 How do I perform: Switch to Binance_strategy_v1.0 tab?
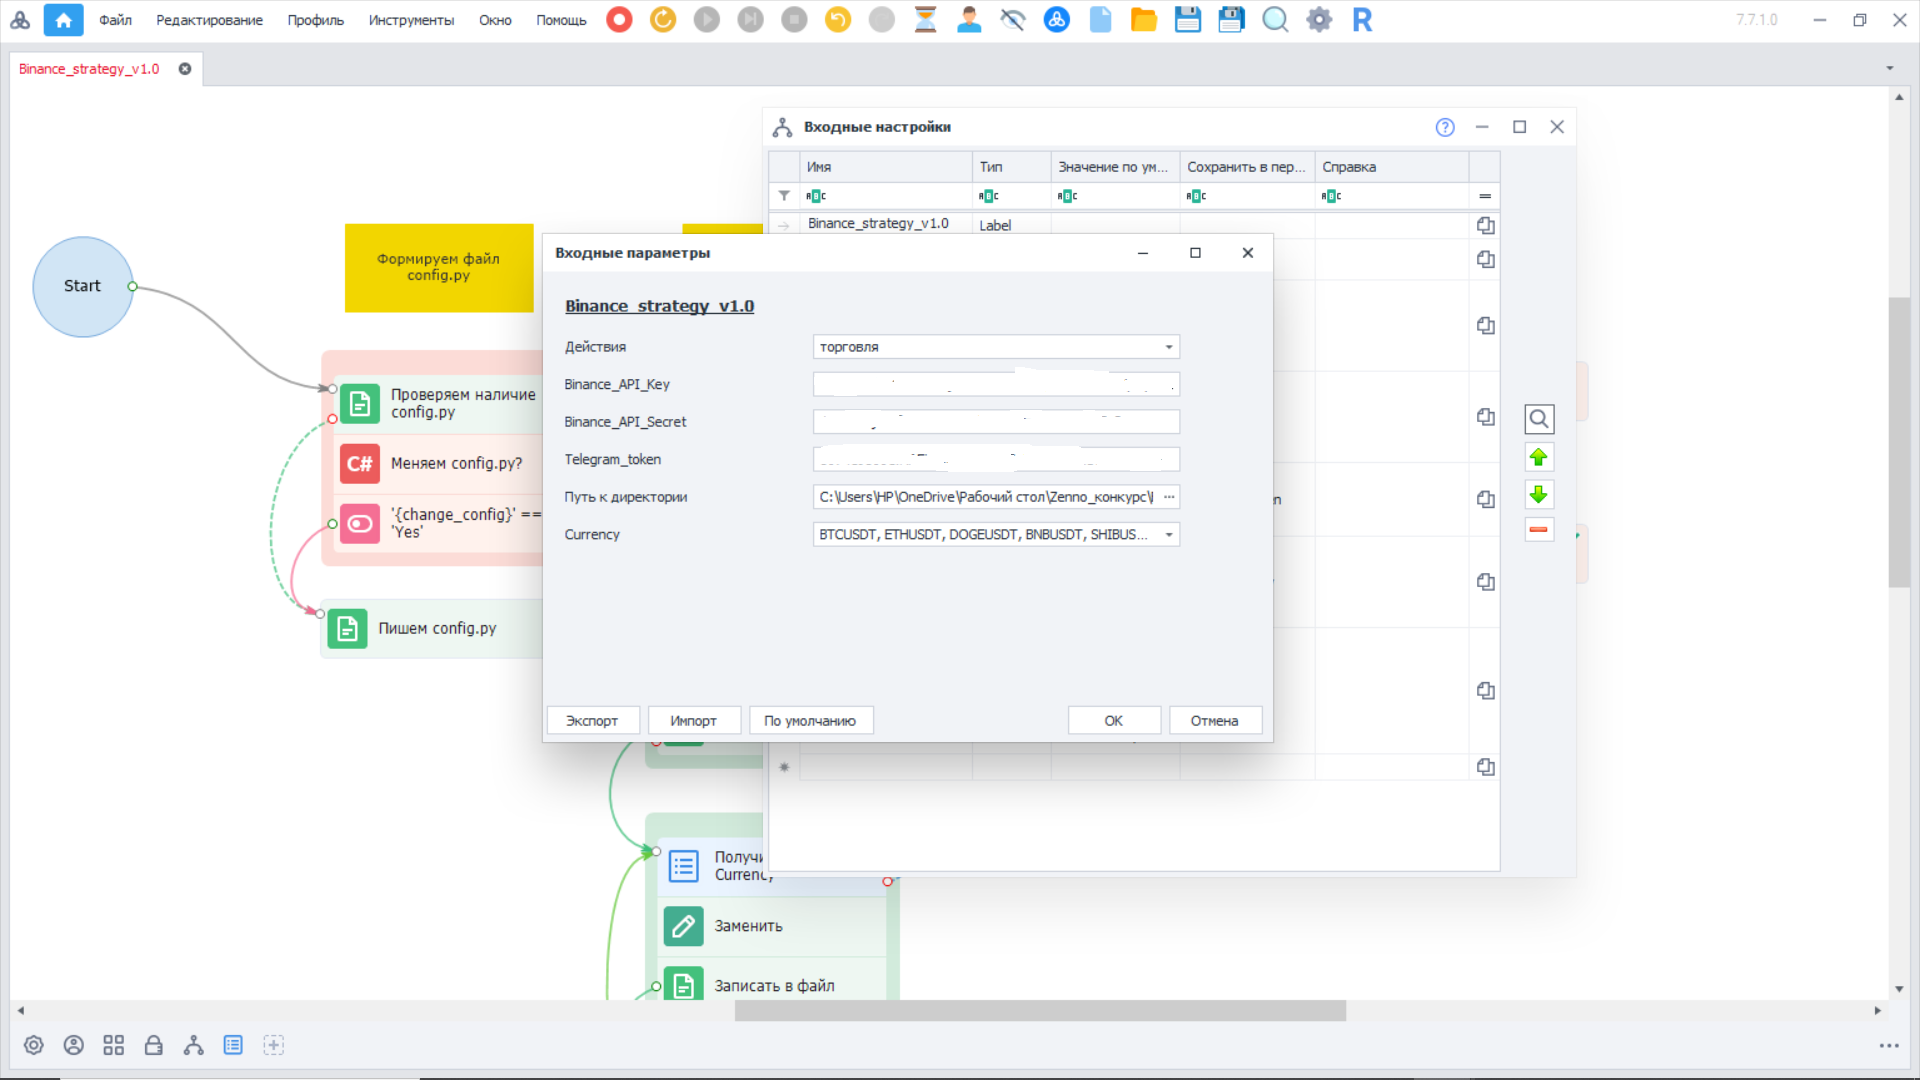[x=89, y=69]
